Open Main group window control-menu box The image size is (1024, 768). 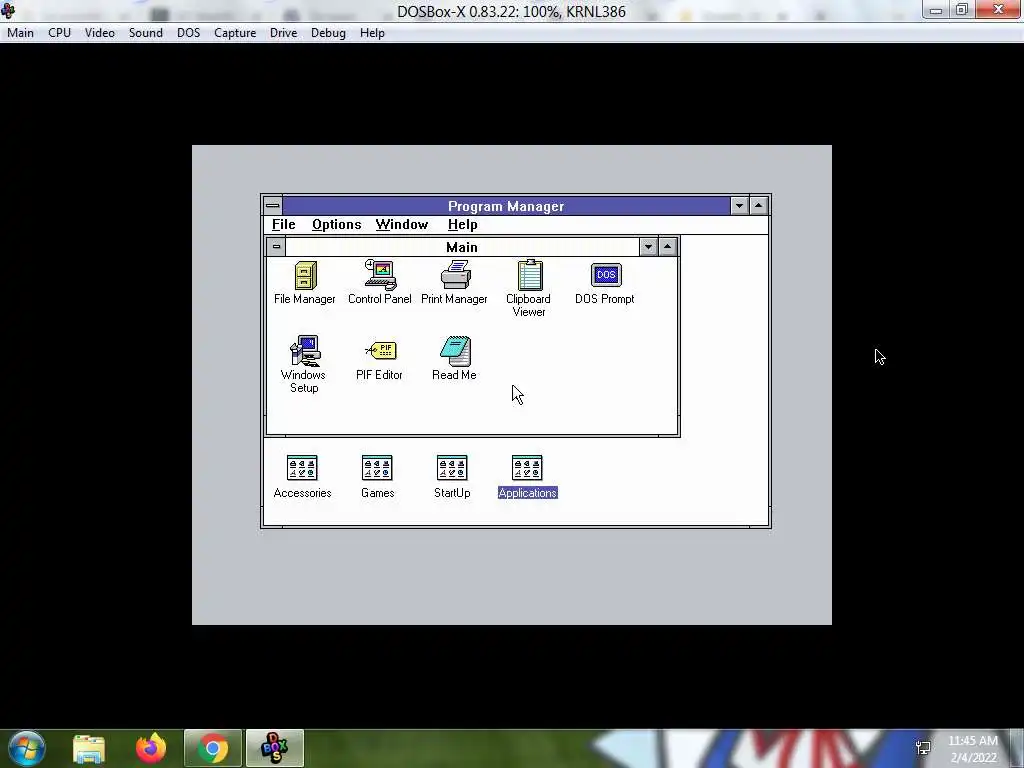point(276,247)
